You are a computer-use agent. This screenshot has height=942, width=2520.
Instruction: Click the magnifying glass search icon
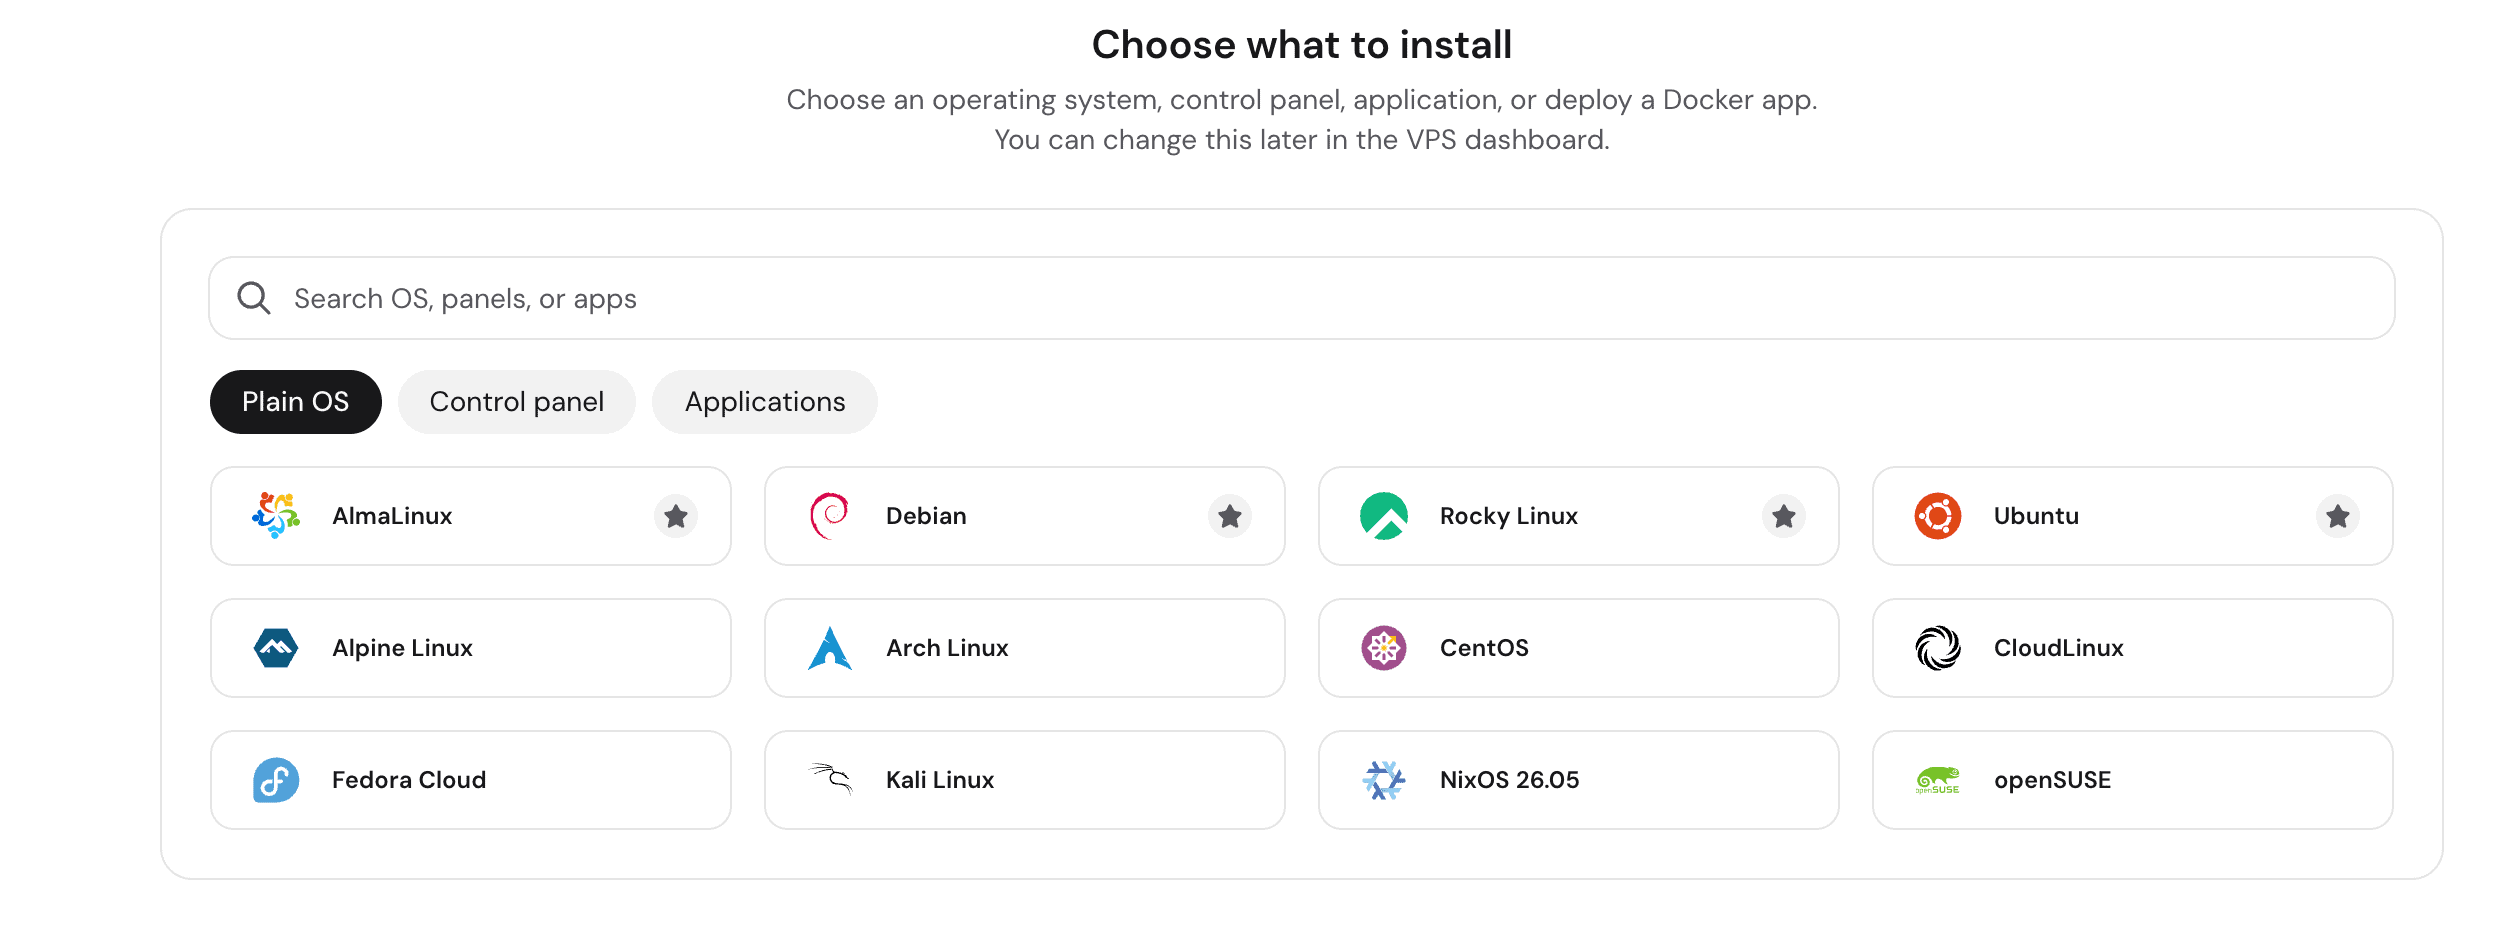pos(254,298)
